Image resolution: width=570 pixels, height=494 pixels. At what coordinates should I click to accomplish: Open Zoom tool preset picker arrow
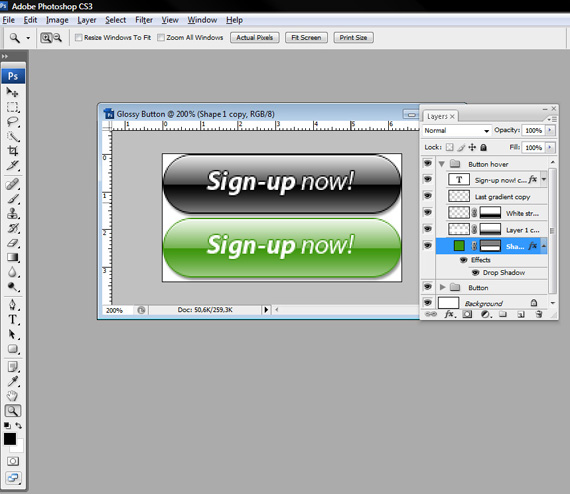coord(28,38)
